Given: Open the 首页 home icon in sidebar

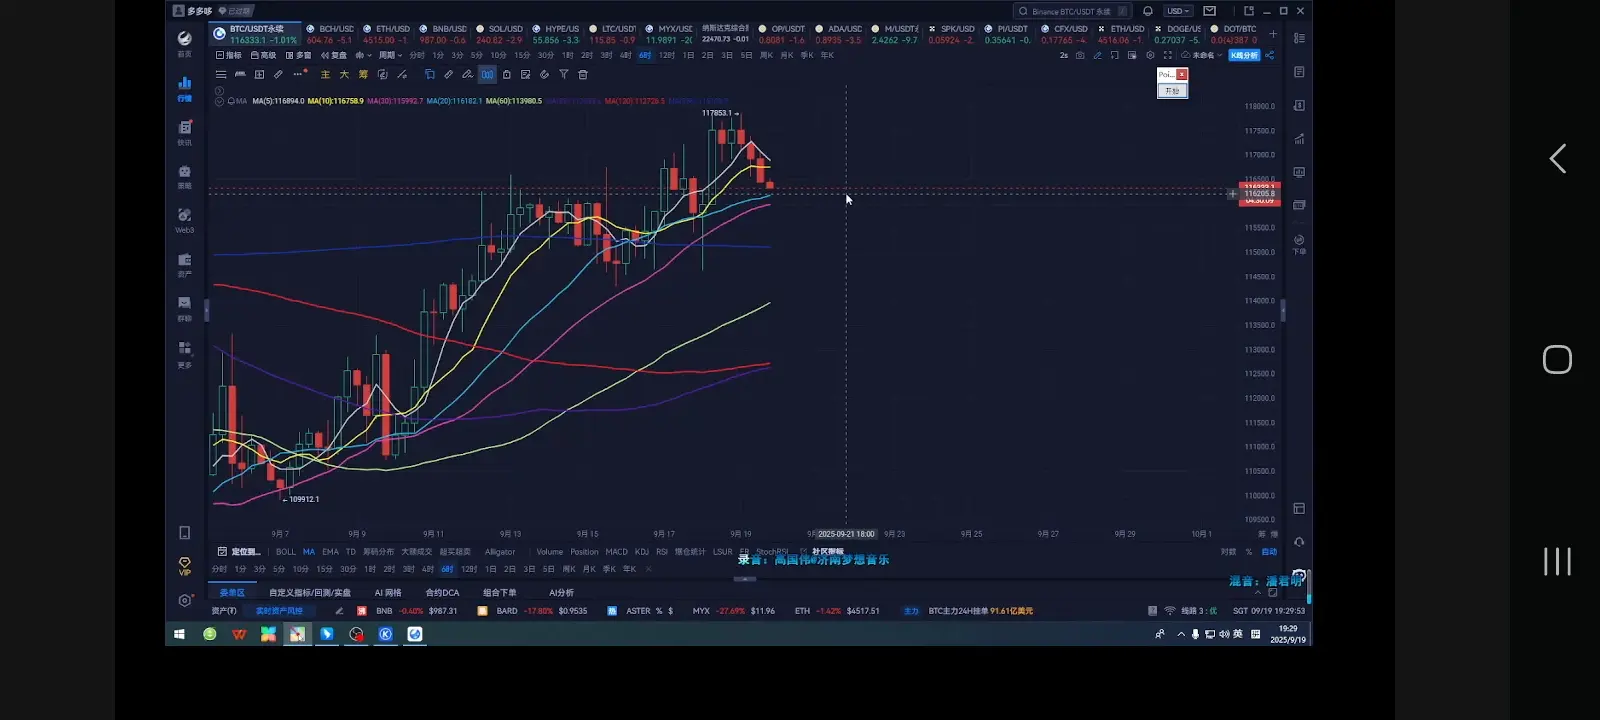Looking at the screenshot, I should tap(184, 43).
